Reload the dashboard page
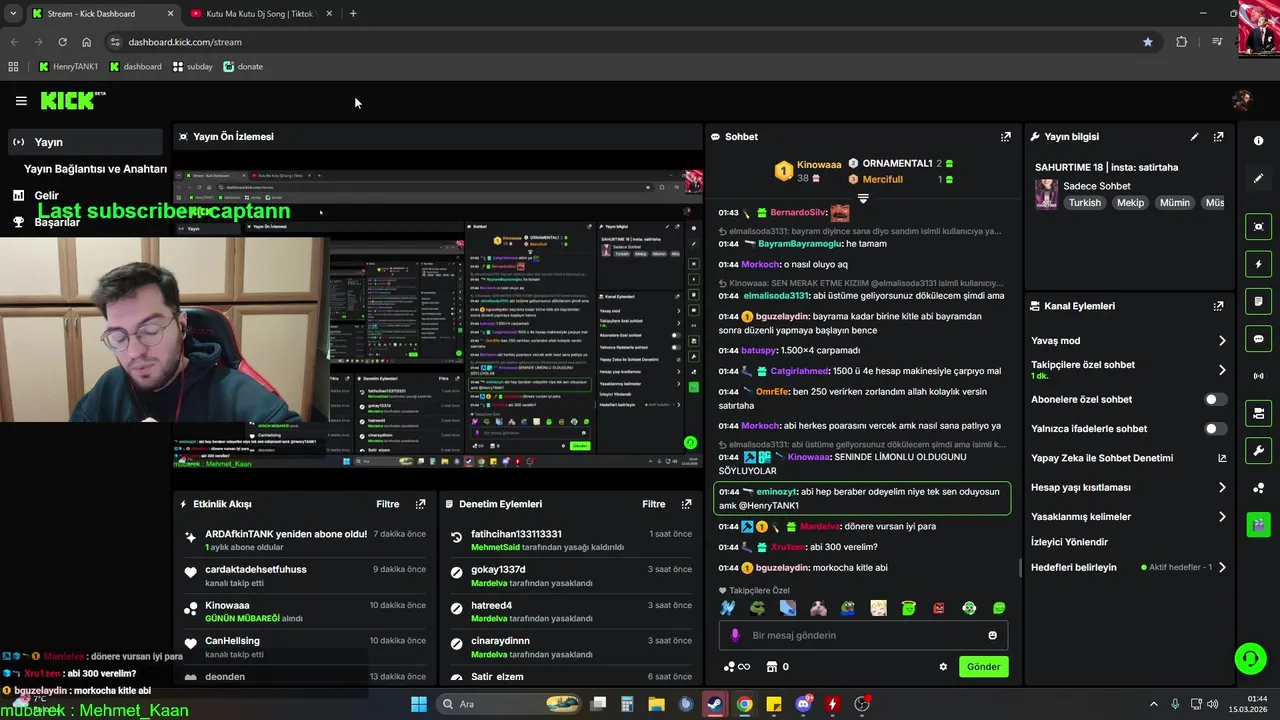 click(x=62, y=42)
